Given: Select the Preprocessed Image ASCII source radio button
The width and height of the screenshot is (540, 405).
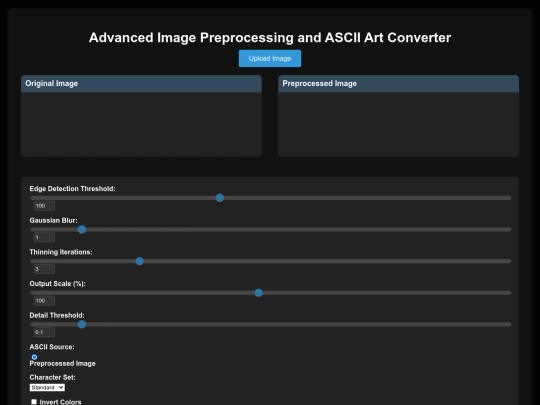Looking at the screenshot, I should [x=34, y=357].
